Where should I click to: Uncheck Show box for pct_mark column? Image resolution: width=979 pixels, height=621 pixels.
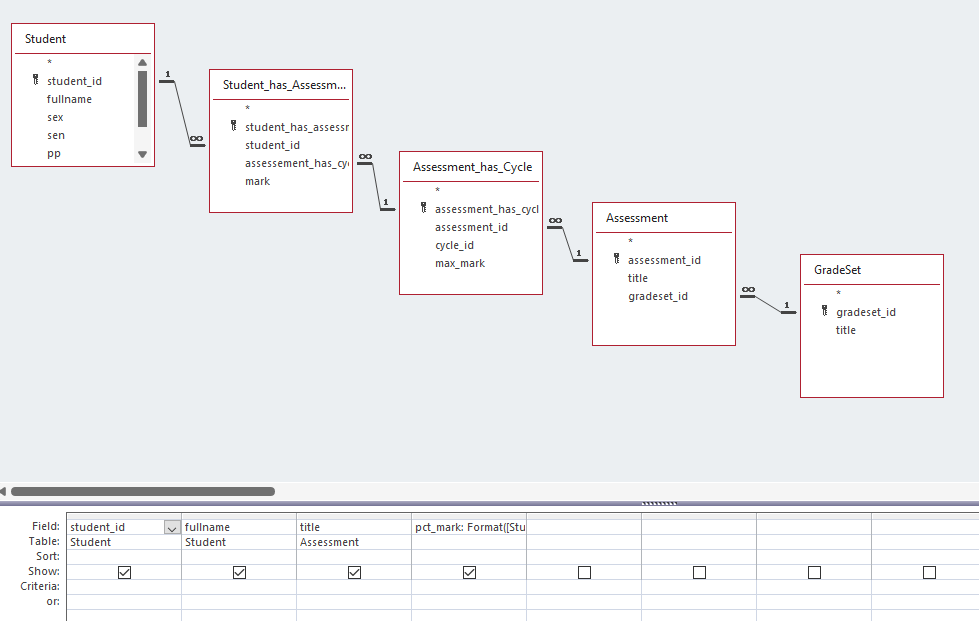pos(470,572)
